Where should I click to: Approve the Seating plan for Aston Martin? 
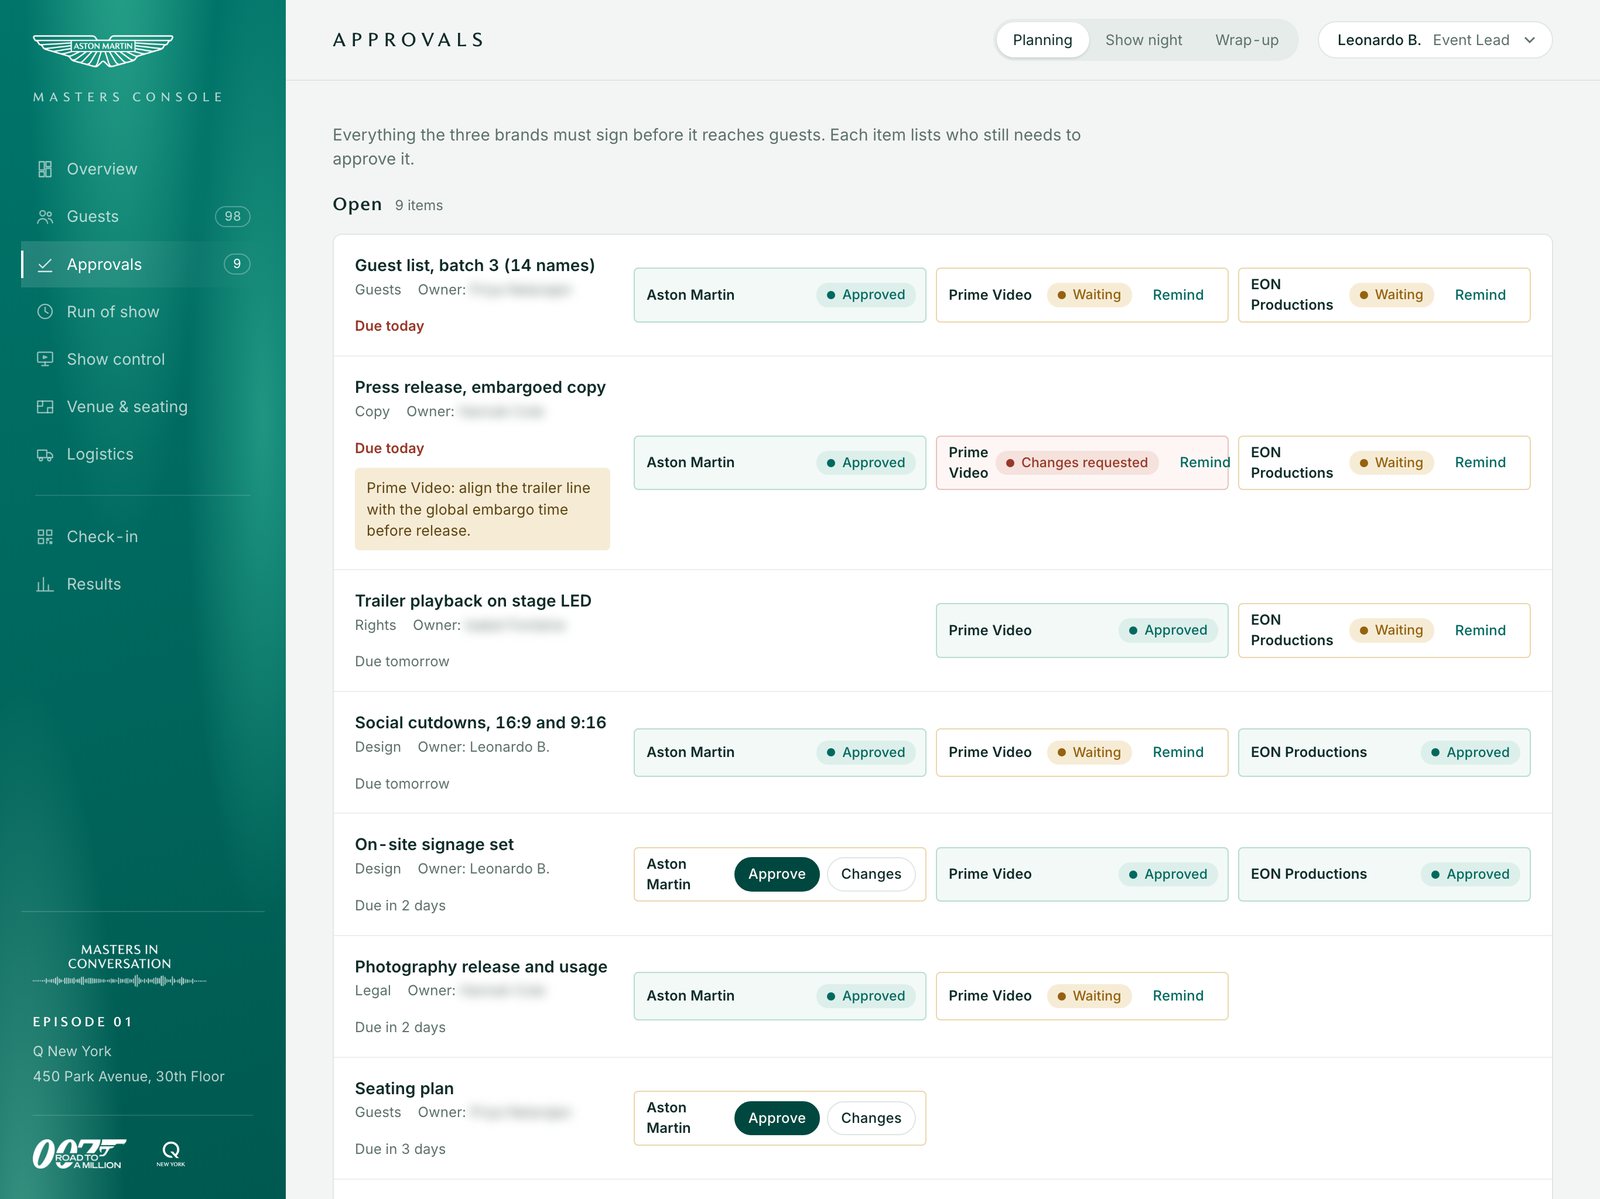click(x=777, y=1118)
